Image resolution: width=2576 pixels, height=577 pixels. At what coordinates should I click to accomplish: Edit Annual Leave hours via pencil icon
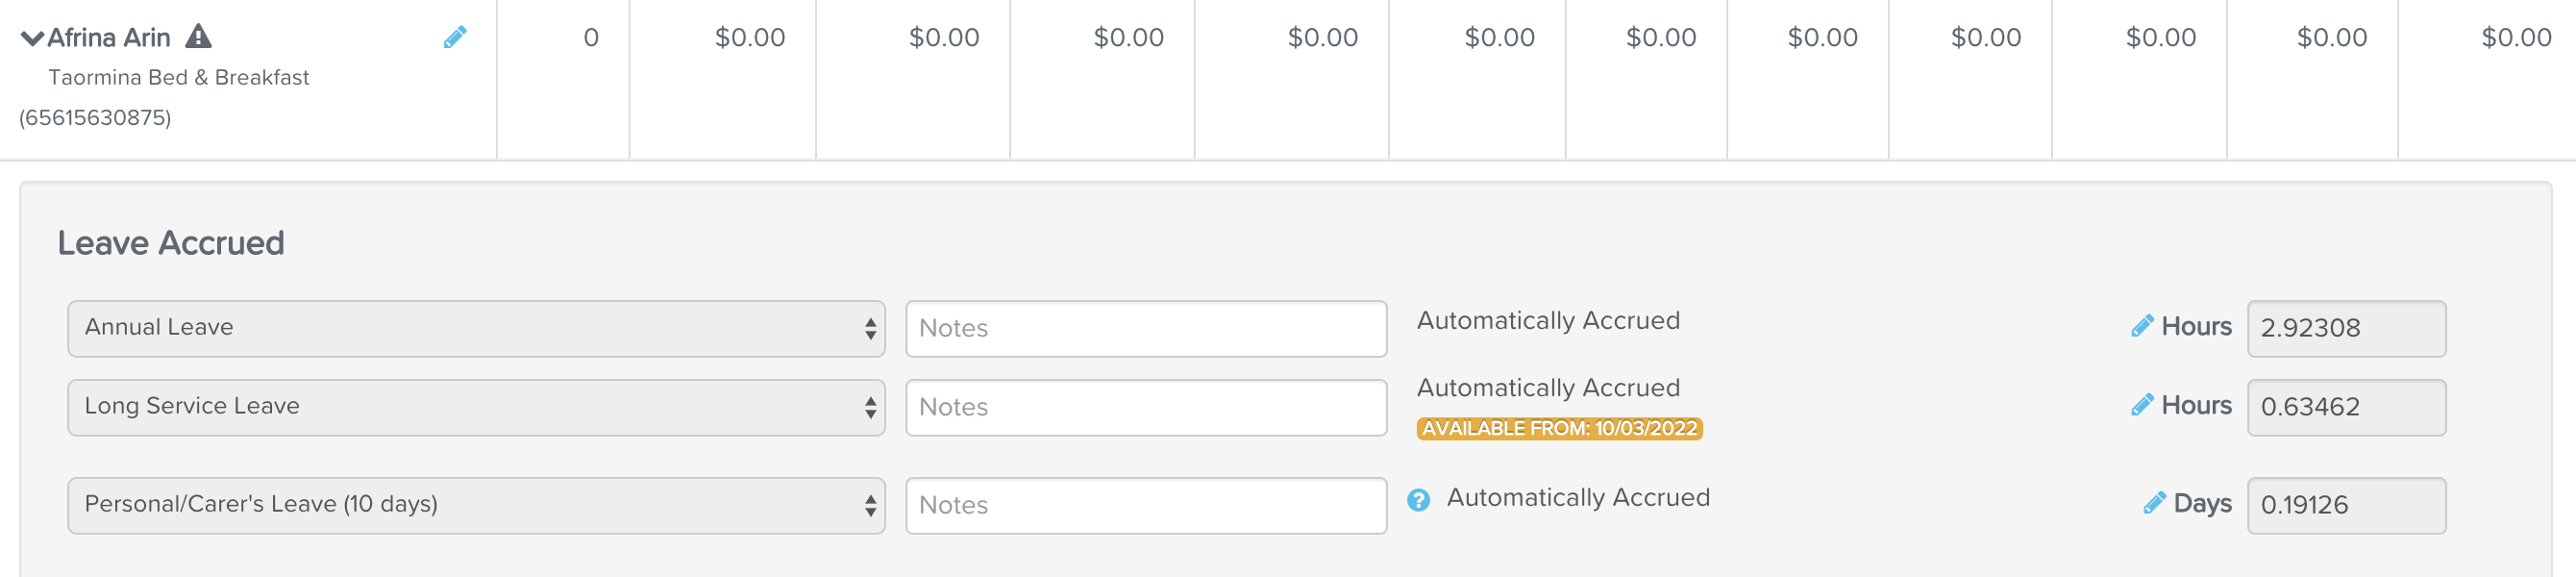click(x=2141, y=326)
